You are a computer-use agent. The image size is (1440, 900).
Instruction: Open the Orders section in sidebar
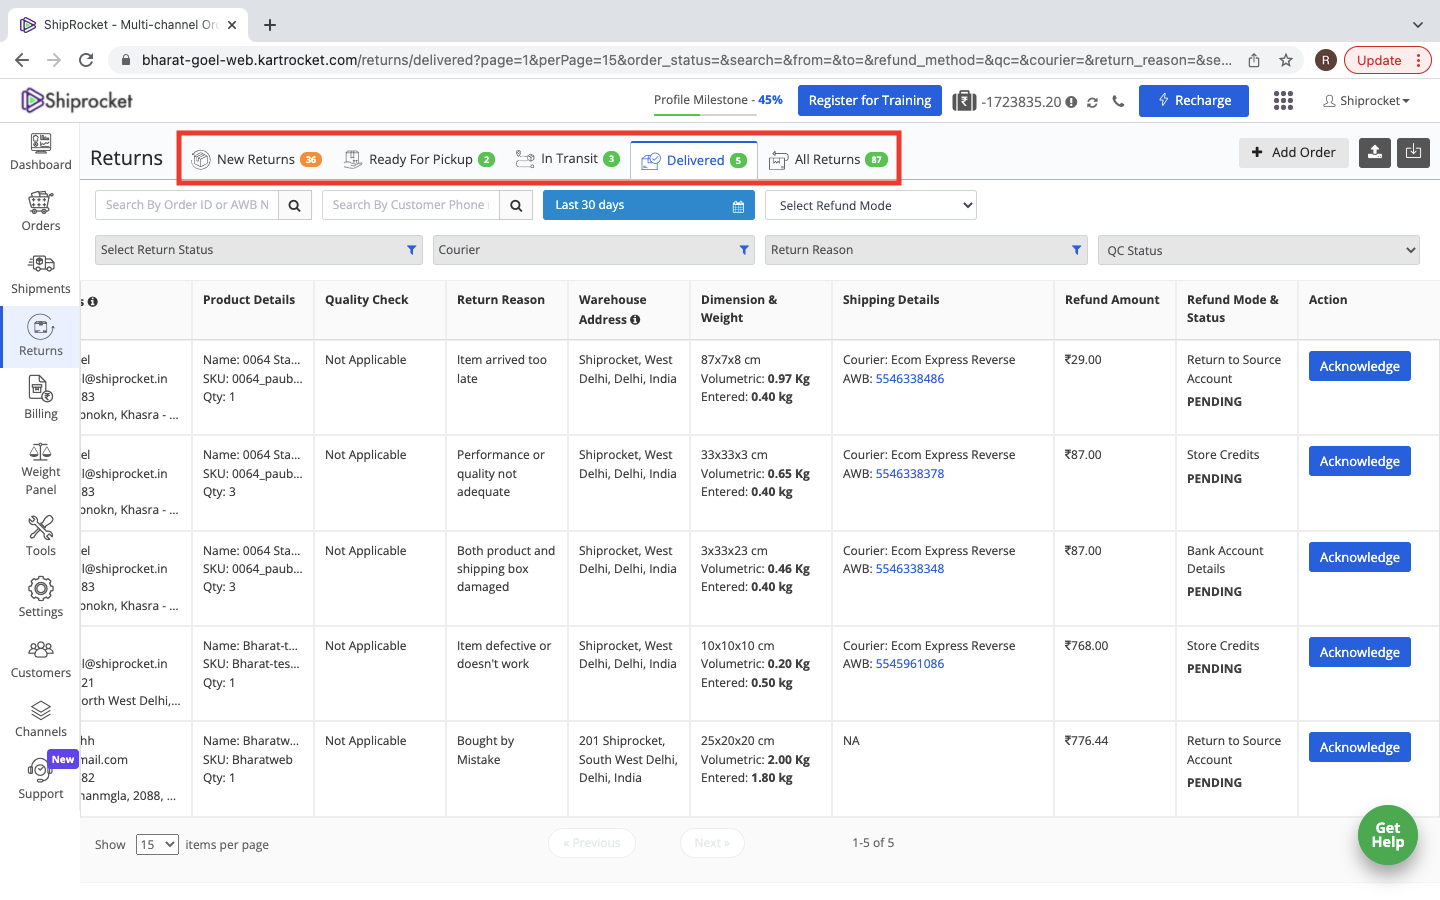tap(40, 213)
